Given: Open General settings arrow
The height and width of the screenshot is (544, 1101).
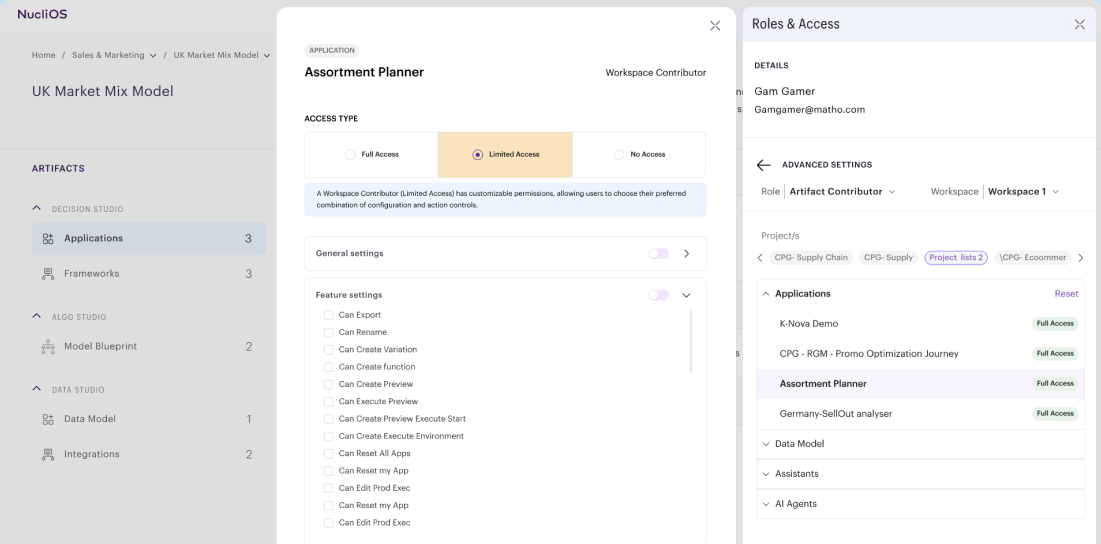Looking at the screenshot, I should 687,253.
